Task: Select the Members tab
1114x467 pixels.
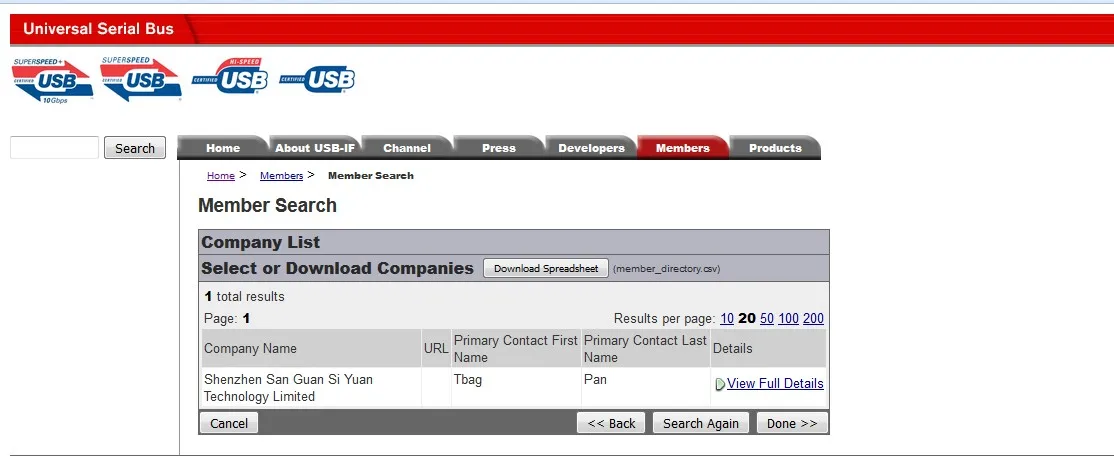Action: click(683, 148)
